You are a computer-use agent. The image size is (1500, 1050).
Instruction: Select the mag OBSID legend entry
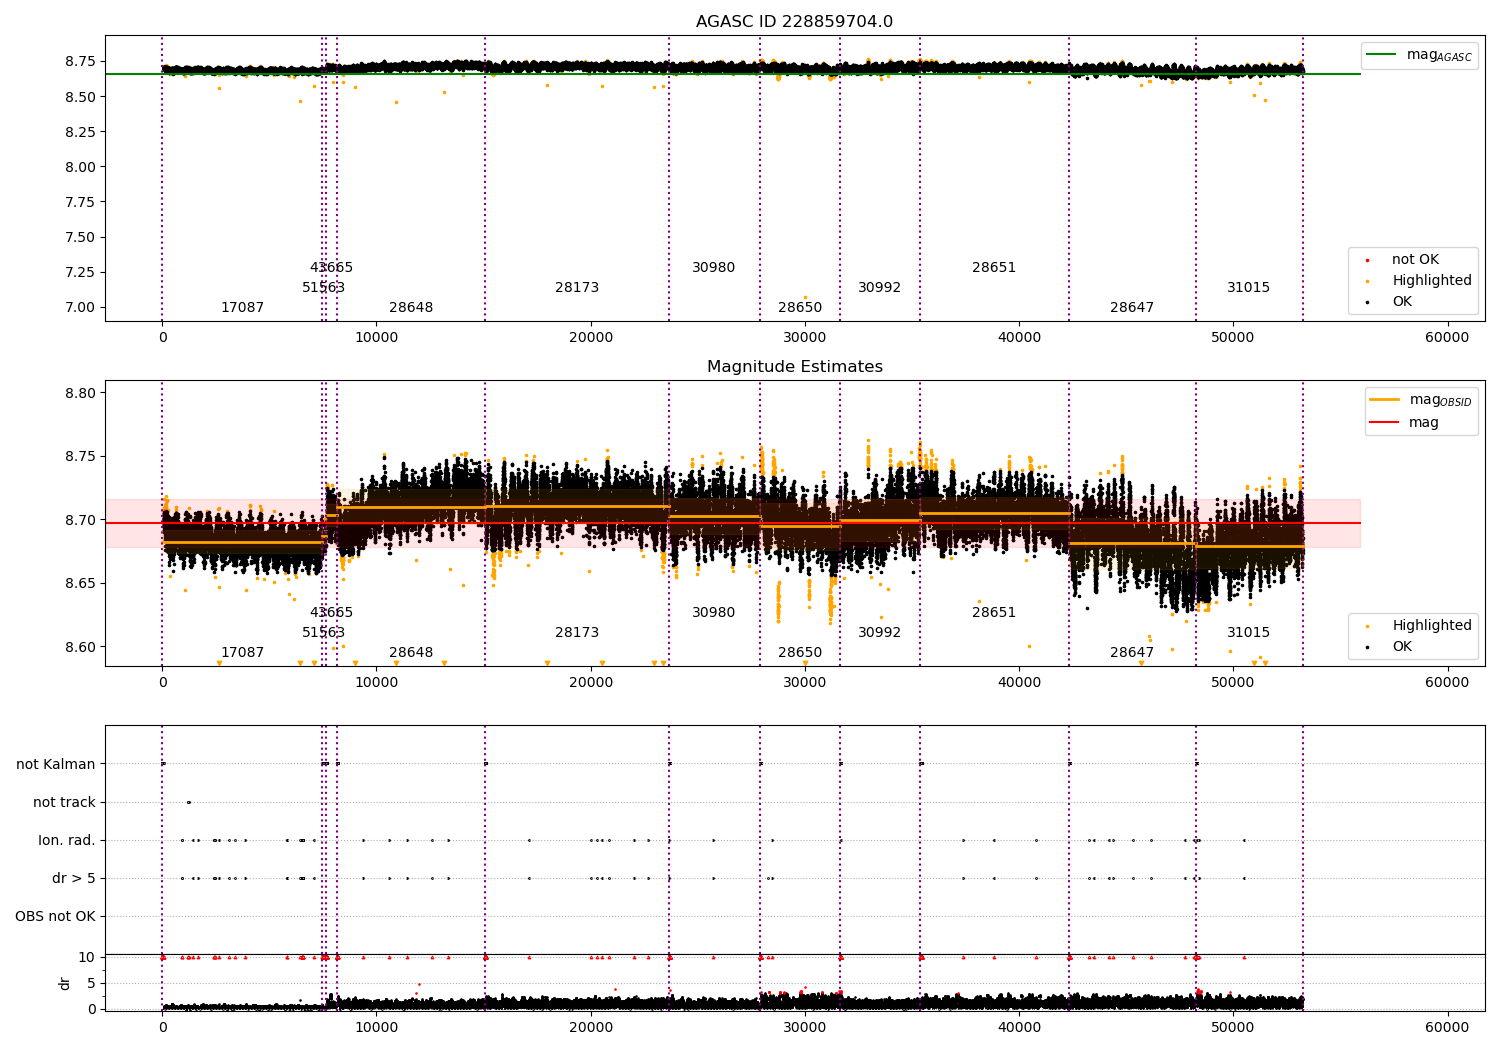(1420, 400)
